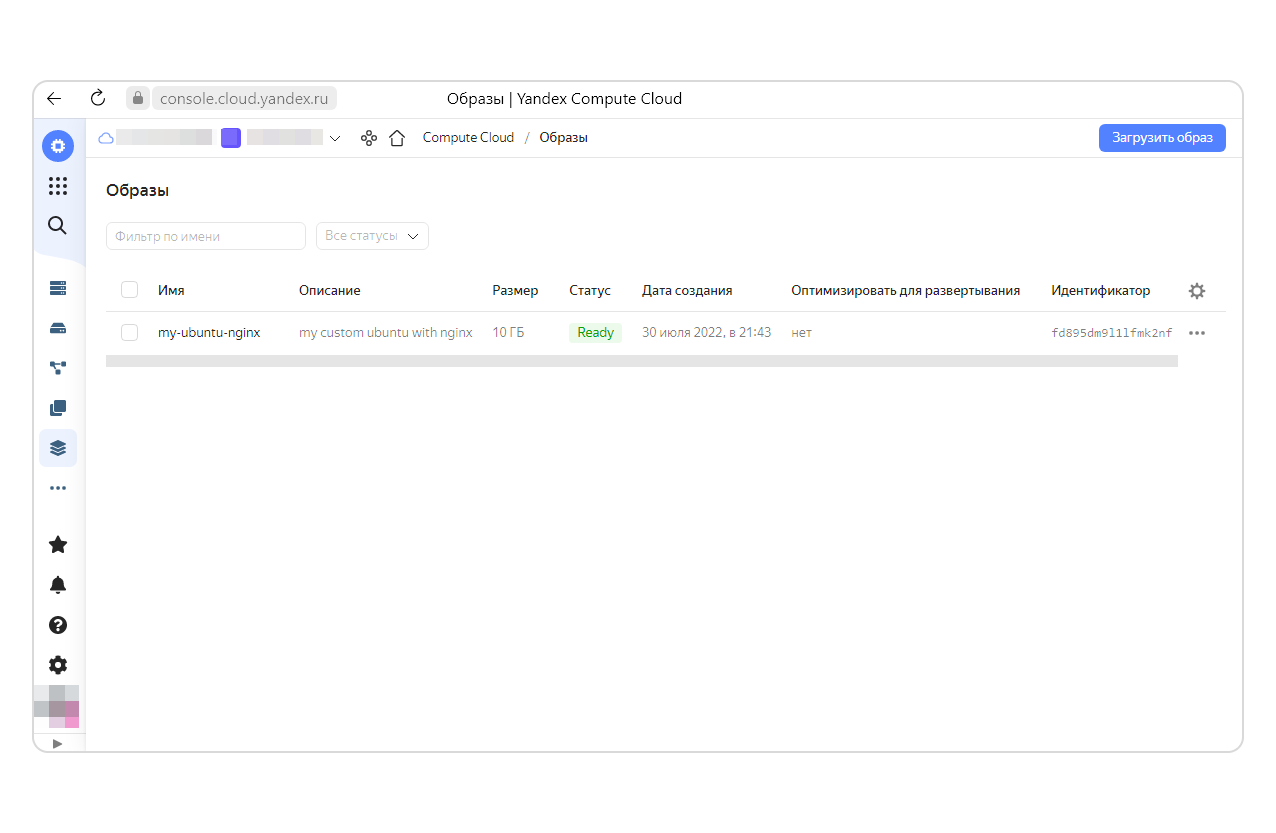Open notifications bell icon
Image resolution: width=1276 pixels, height=833 pixels.
click(58, 585)
